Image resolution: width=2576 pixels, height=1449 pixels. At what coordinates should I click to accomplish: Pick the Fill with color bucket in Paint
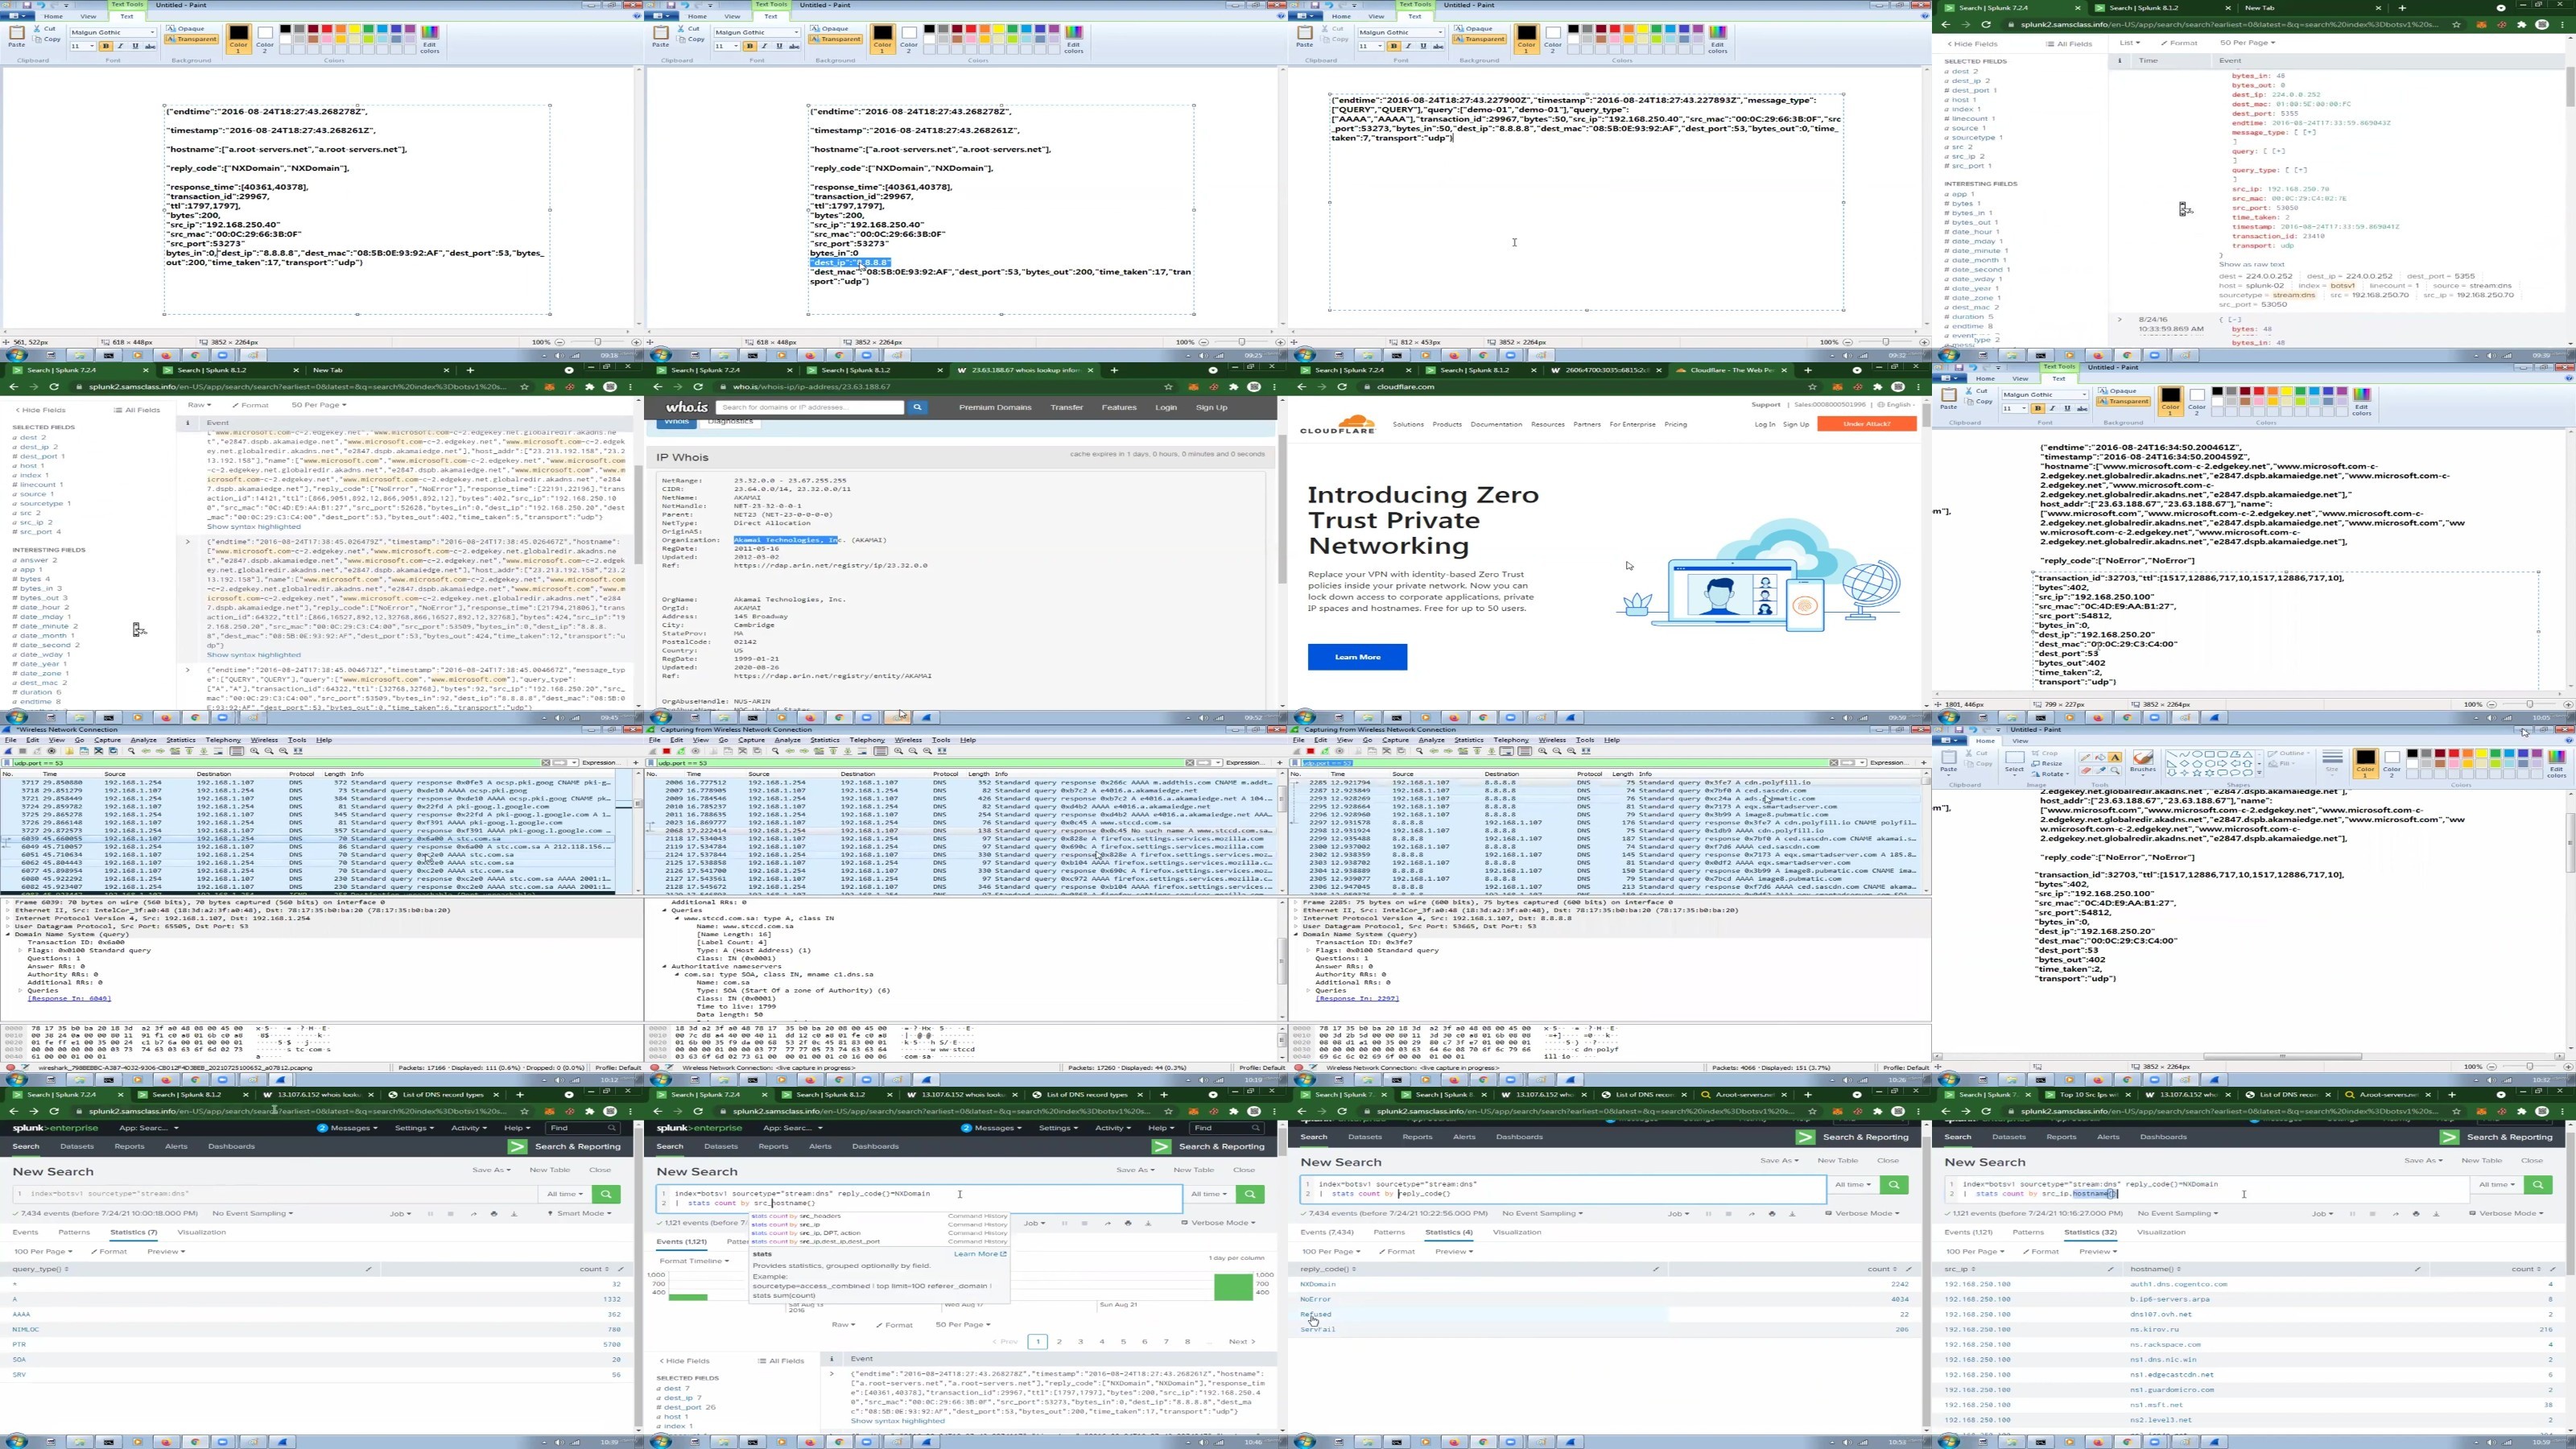(2101, 757)
